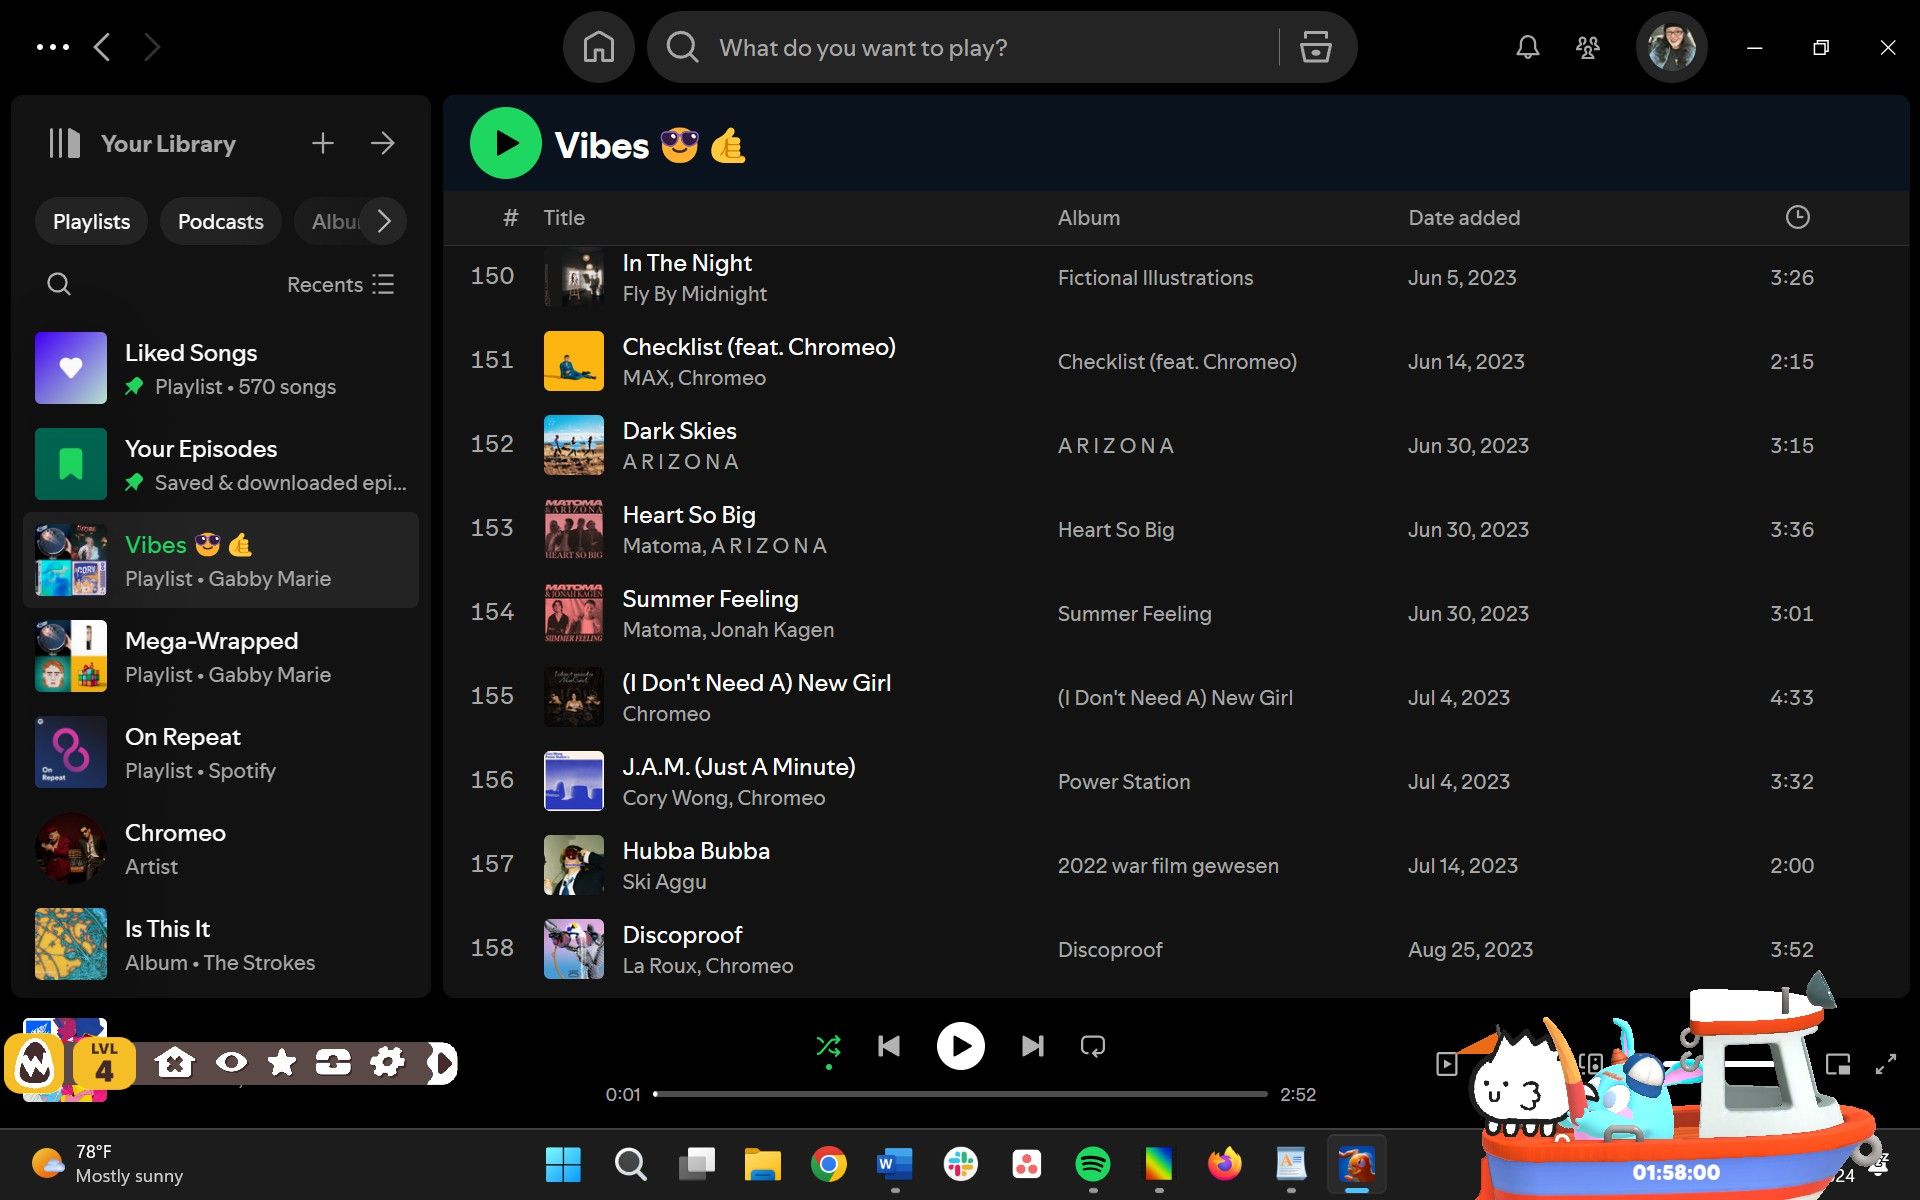Skip to the previous track
Viewport: 1920px width, 1200px height.
tap(889, 1046)
